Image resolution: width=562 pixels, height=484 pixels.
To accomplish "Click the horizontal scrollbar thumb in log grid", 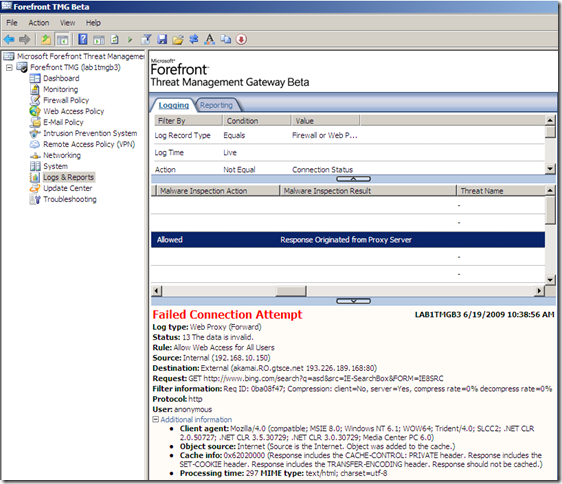I will tap(291, 291).
